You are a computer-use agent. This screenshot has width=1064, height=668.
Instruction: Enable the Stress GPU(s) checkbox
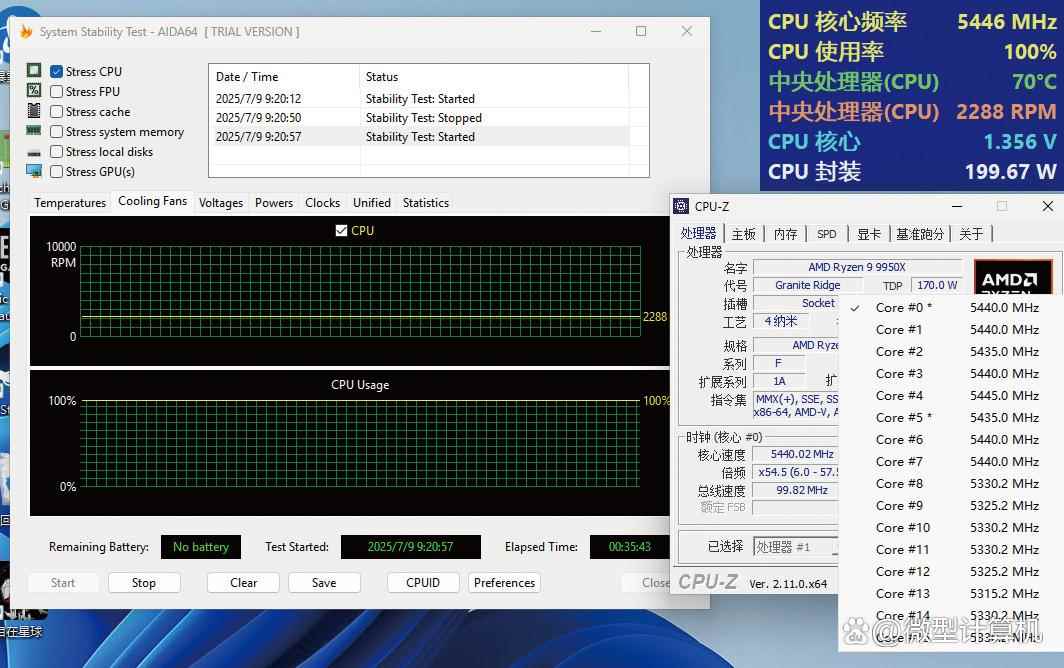point(57,172)
